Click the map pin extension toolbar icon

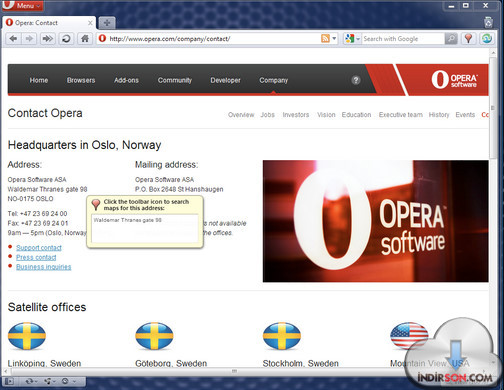[468, 39]
